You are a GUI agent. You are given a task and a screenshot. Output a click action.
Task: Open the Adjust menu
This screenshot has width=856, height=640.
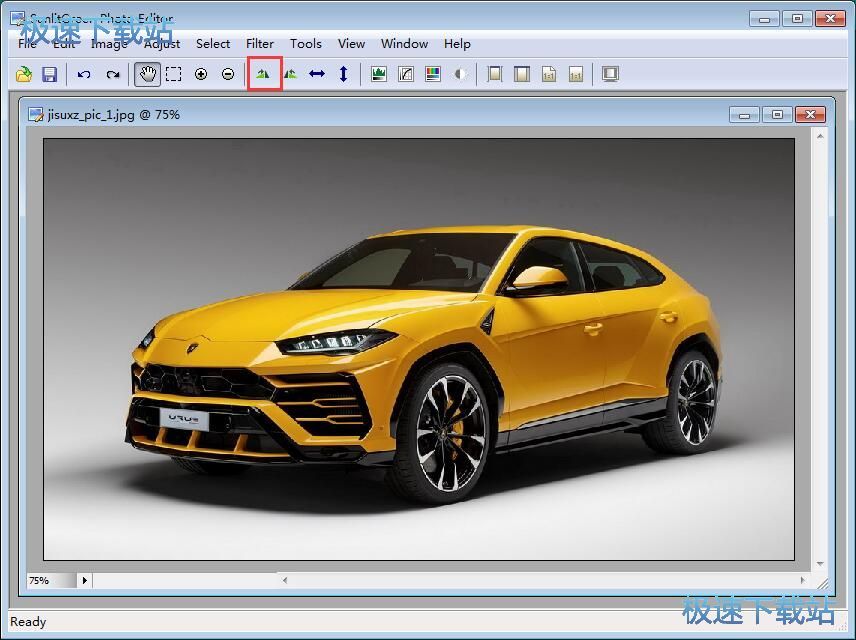162,44
